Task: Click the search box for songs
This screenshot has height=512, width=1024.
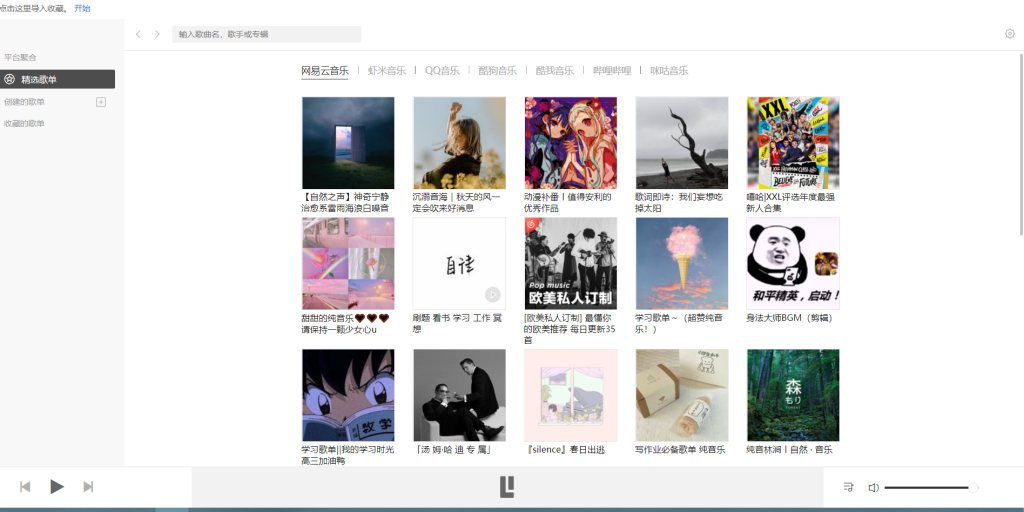Action: coord(266,34)
